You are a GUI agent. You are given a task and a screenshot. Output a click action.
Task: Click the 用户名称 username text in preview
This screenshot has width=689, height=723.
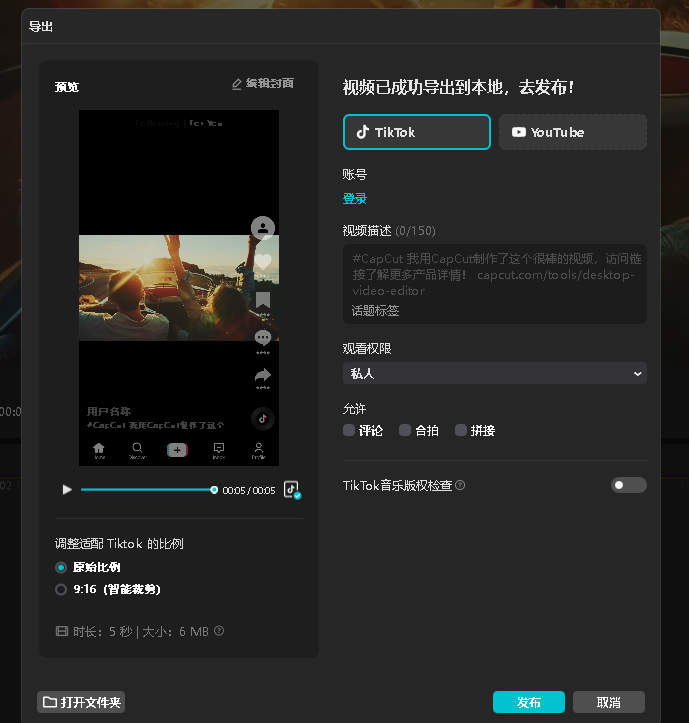click(x=109, y=411)
